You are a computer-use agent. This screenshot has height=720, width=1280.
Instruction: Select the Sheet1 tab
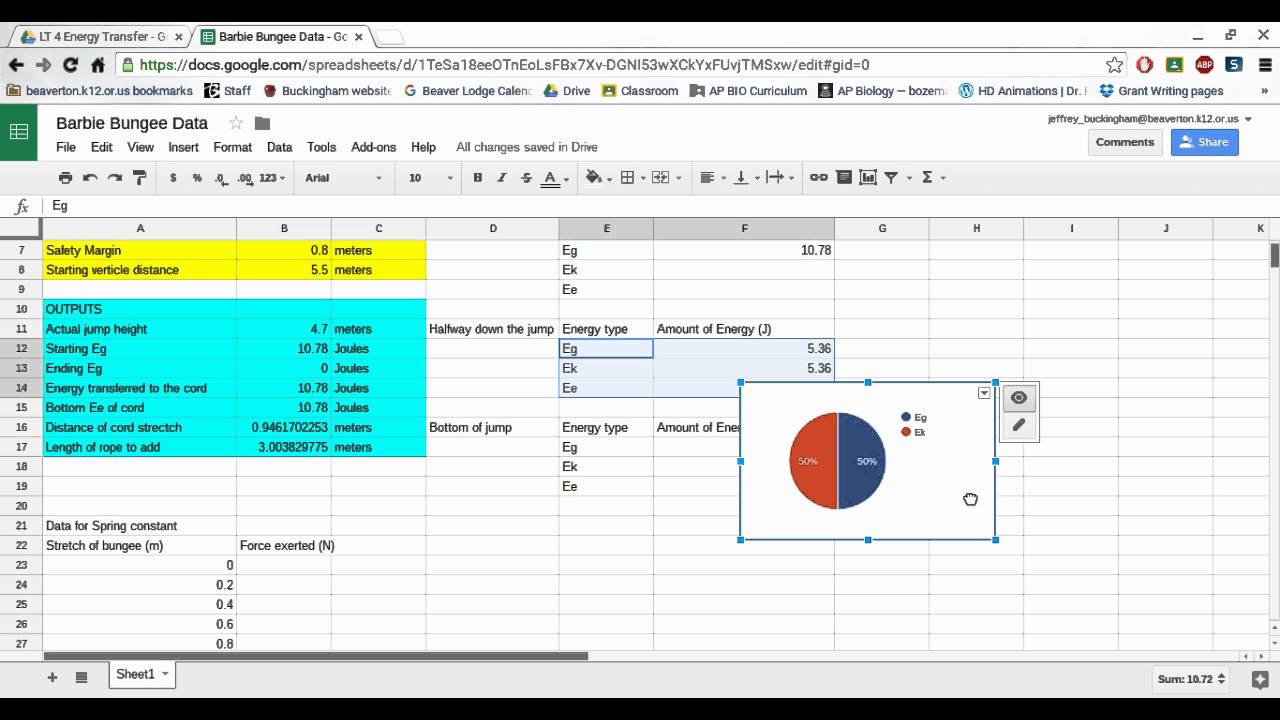pyautogui.click(x=140, y=674)
